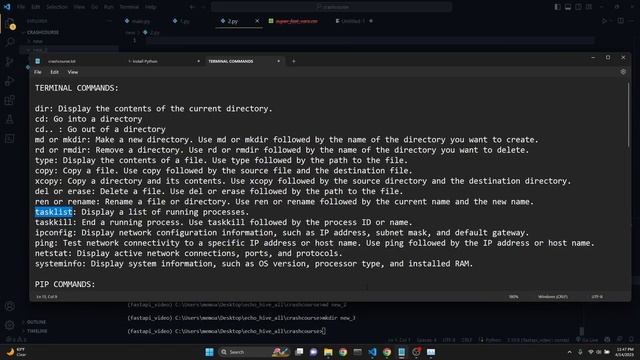Open Notepad settings gear icon

click(x=623, y=72)
